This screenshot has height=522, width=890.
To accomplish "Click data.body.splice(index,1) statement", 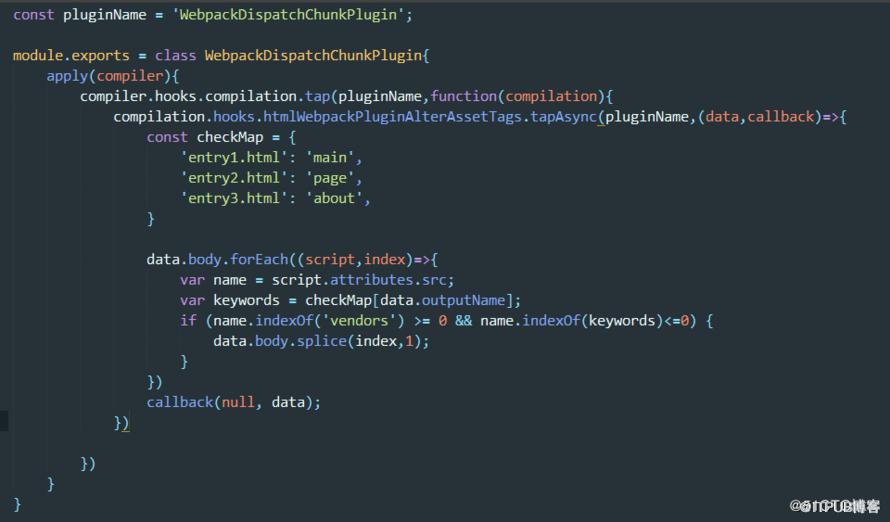I will [321, 342].
